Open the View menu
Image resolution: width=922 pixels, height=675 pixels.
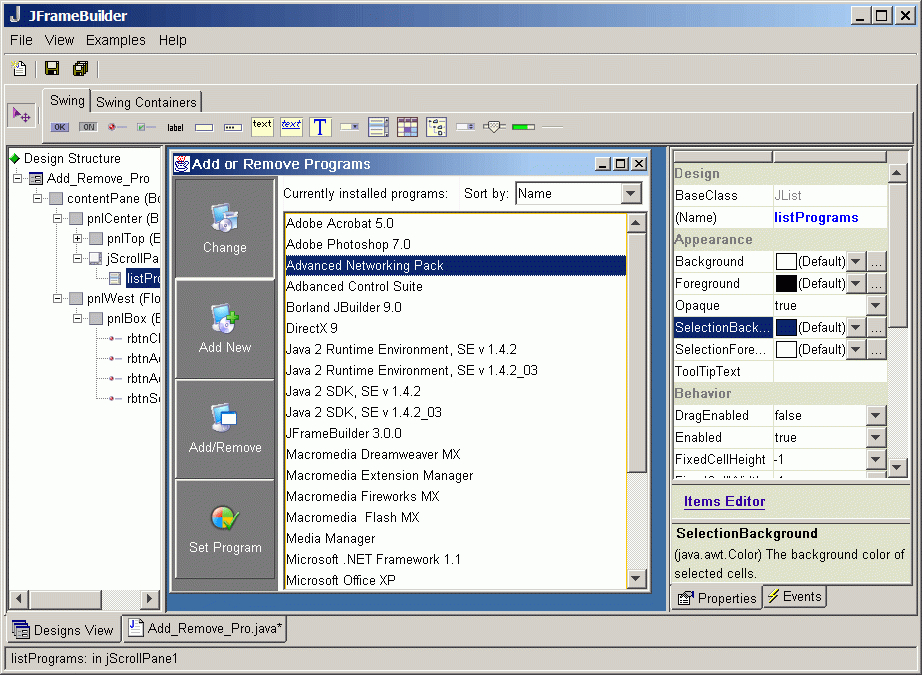click(59, 40)
